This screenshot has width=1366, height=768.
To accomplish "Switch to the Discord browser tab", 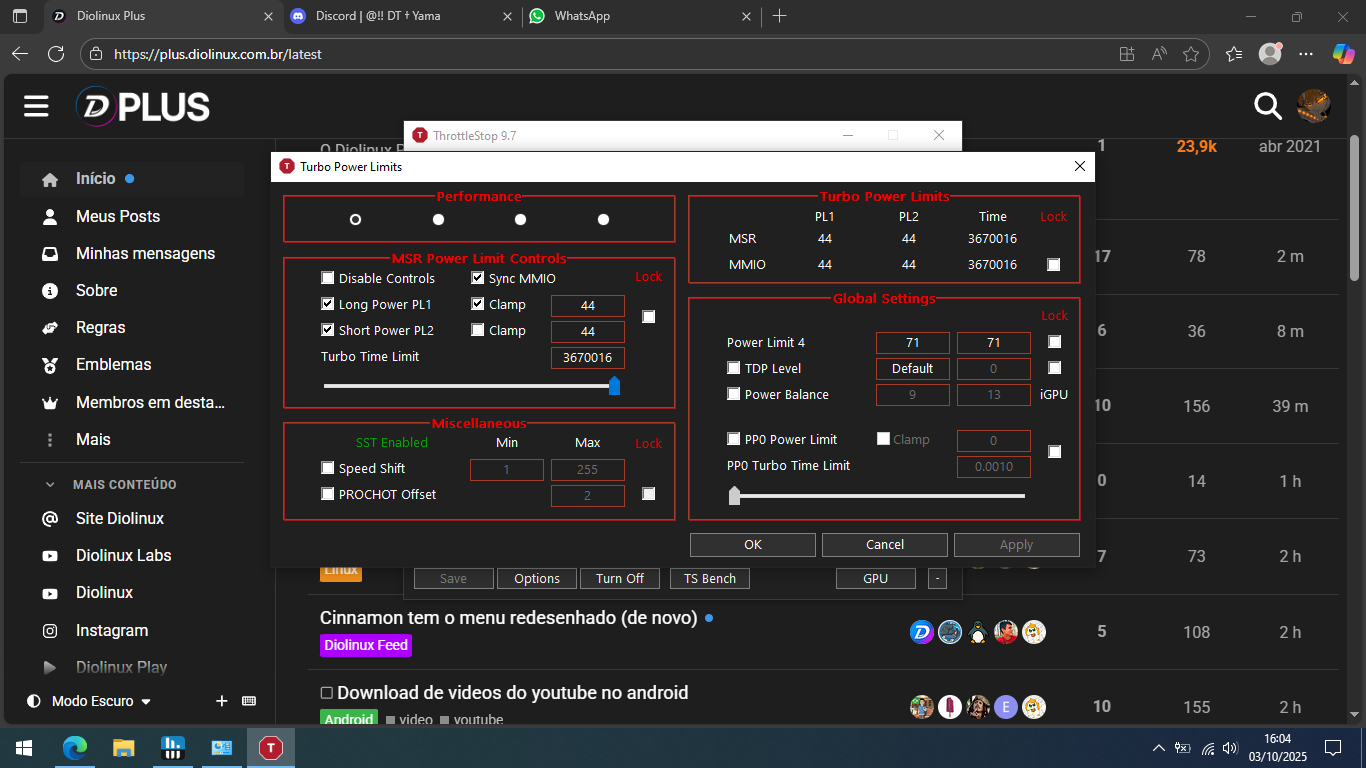I will coord(378,16).
